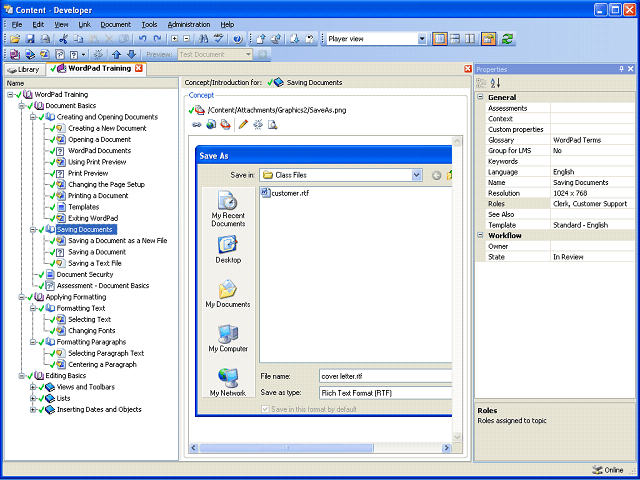Click the magnifier preview icon under Concept

pos(273,124)
